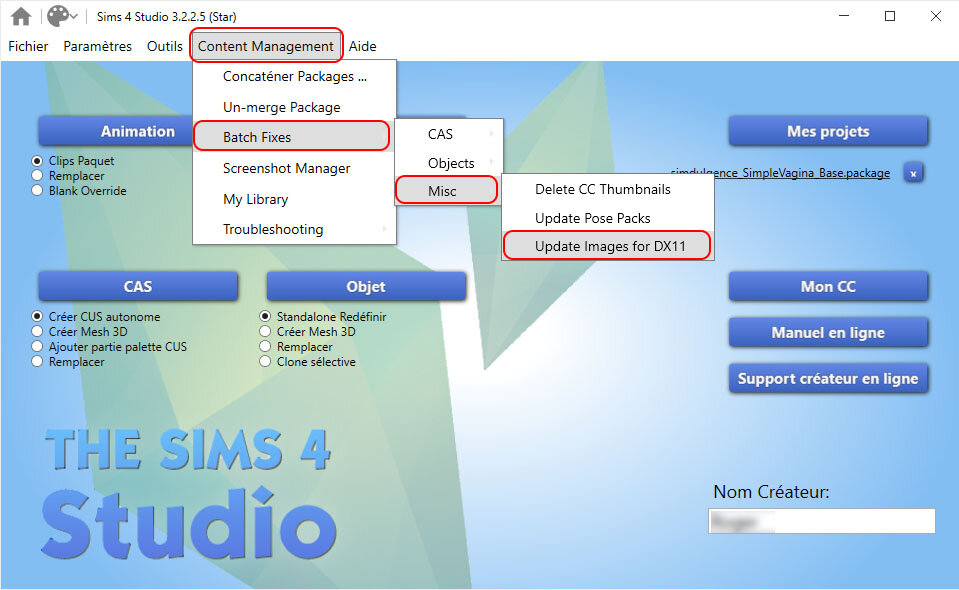Open My Library entry

294,199
